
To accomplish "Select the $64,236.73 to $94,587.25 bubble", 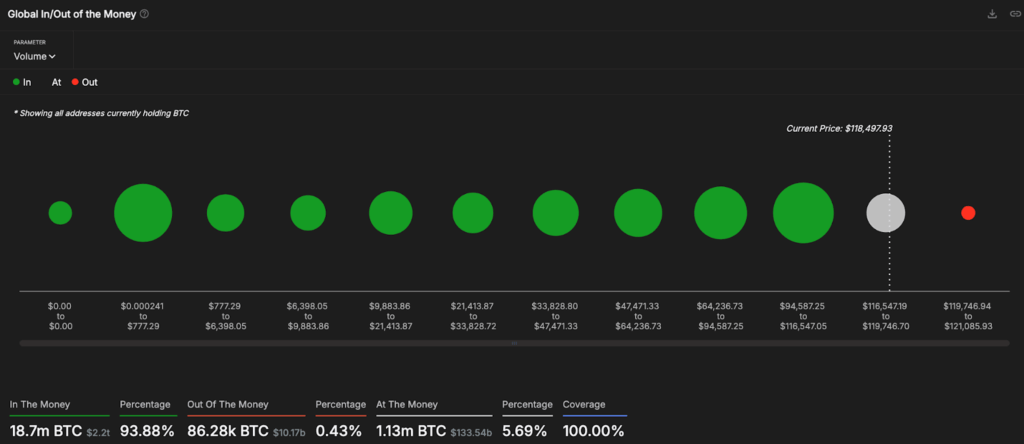I will tap(720, 213).
